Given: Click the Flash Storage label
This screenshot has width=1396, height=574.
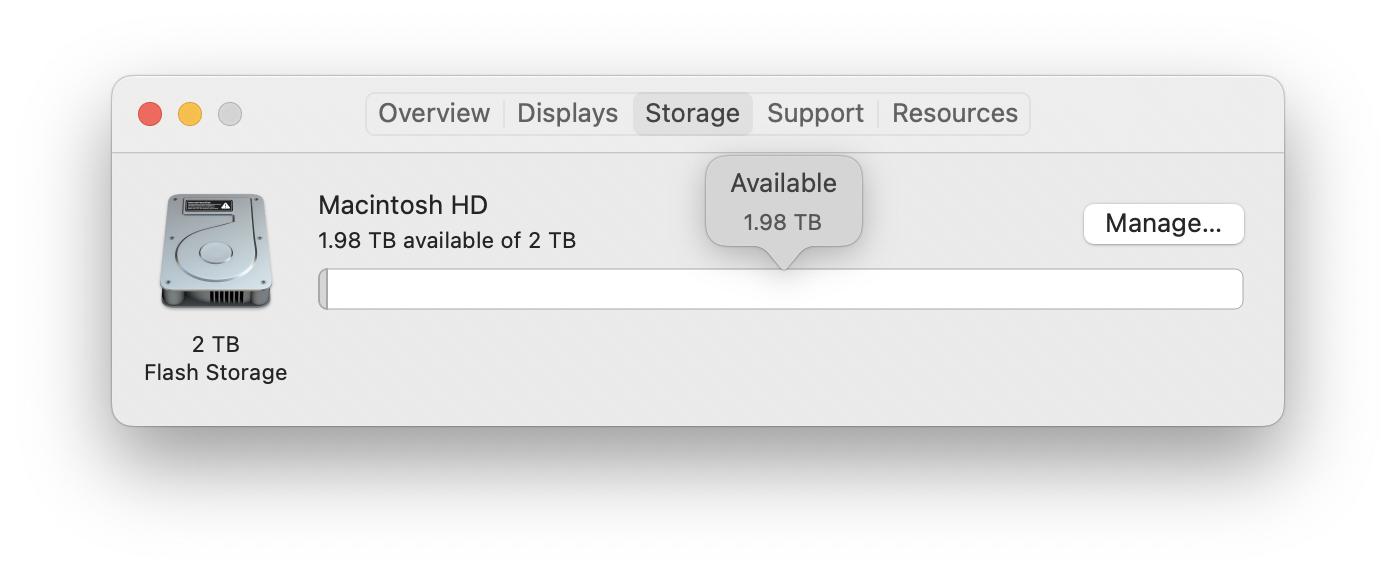Looking at the screenshot, I should tap(216, 372).
